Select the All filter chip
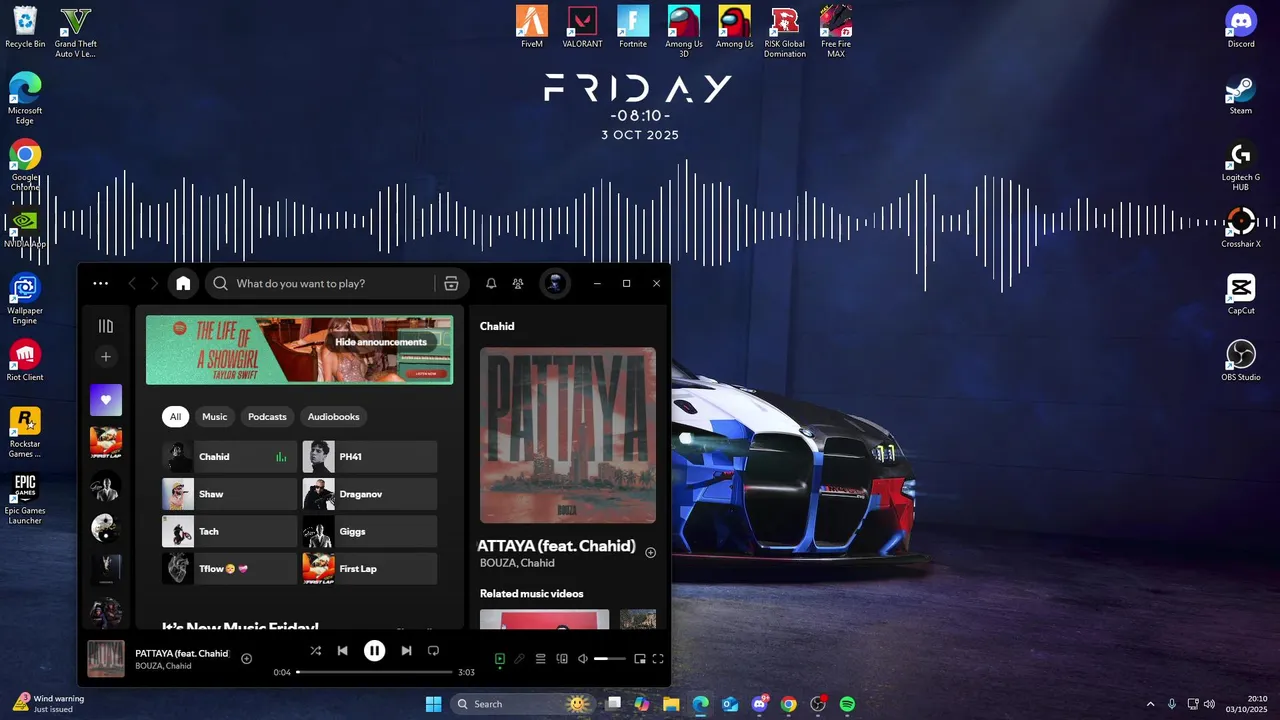The image size is (1280, 720). tap(175, 416)
